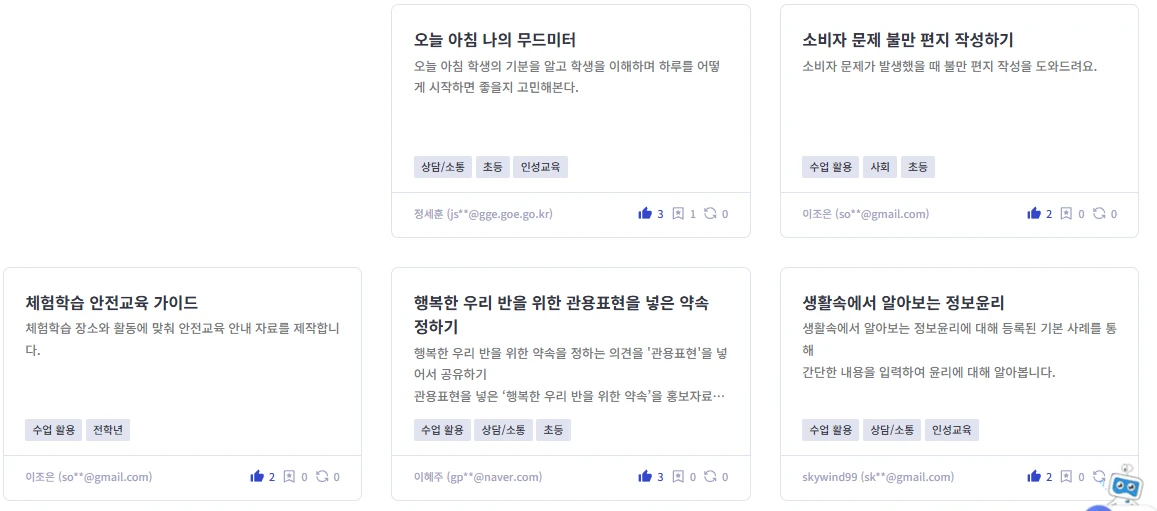1157x511 pixels.
Task: Select the 인성교육 tag on 무드미터 card
Action: click(x=541, y=167)
